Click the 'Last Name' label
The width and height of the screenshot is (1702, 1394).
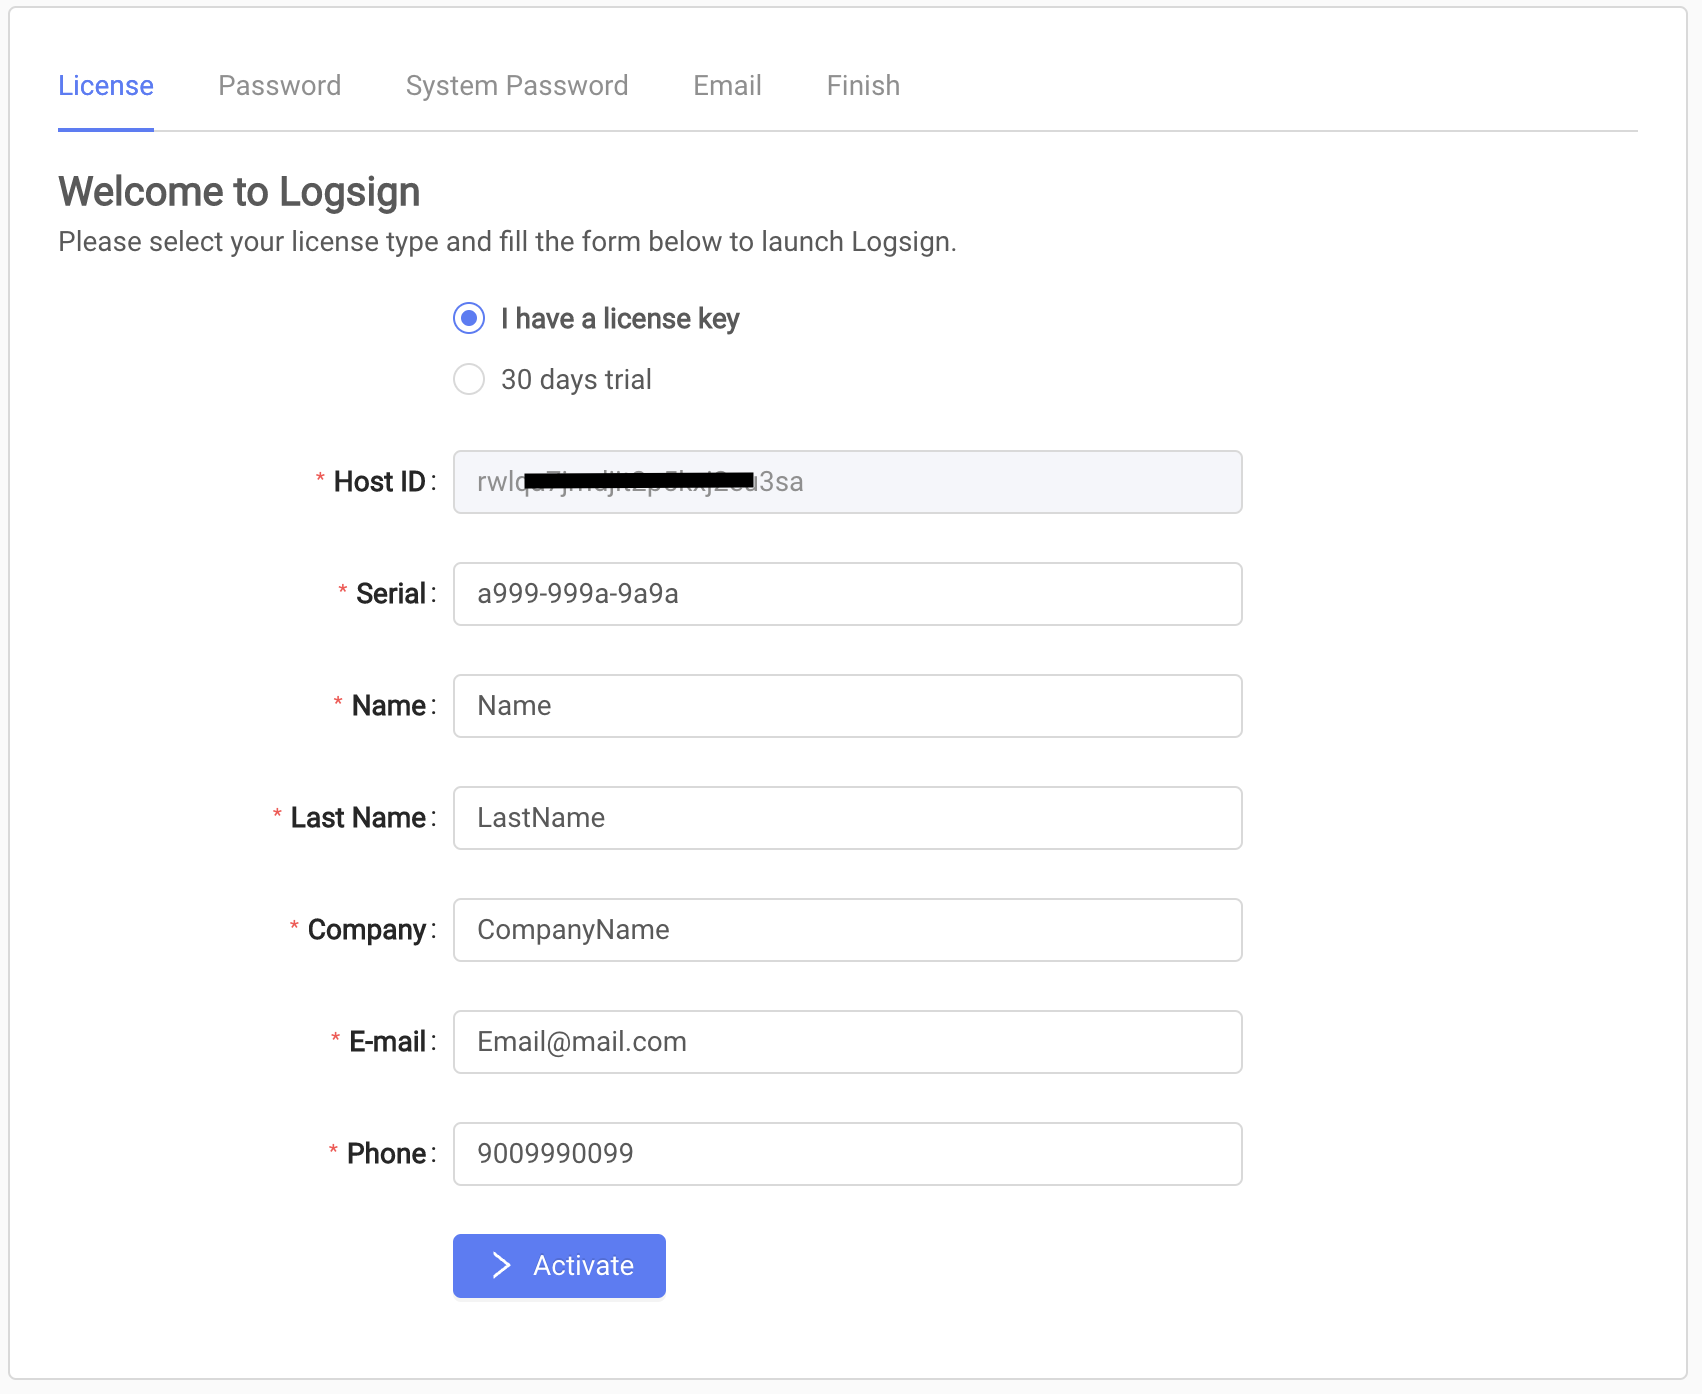[x=358, y=818]
